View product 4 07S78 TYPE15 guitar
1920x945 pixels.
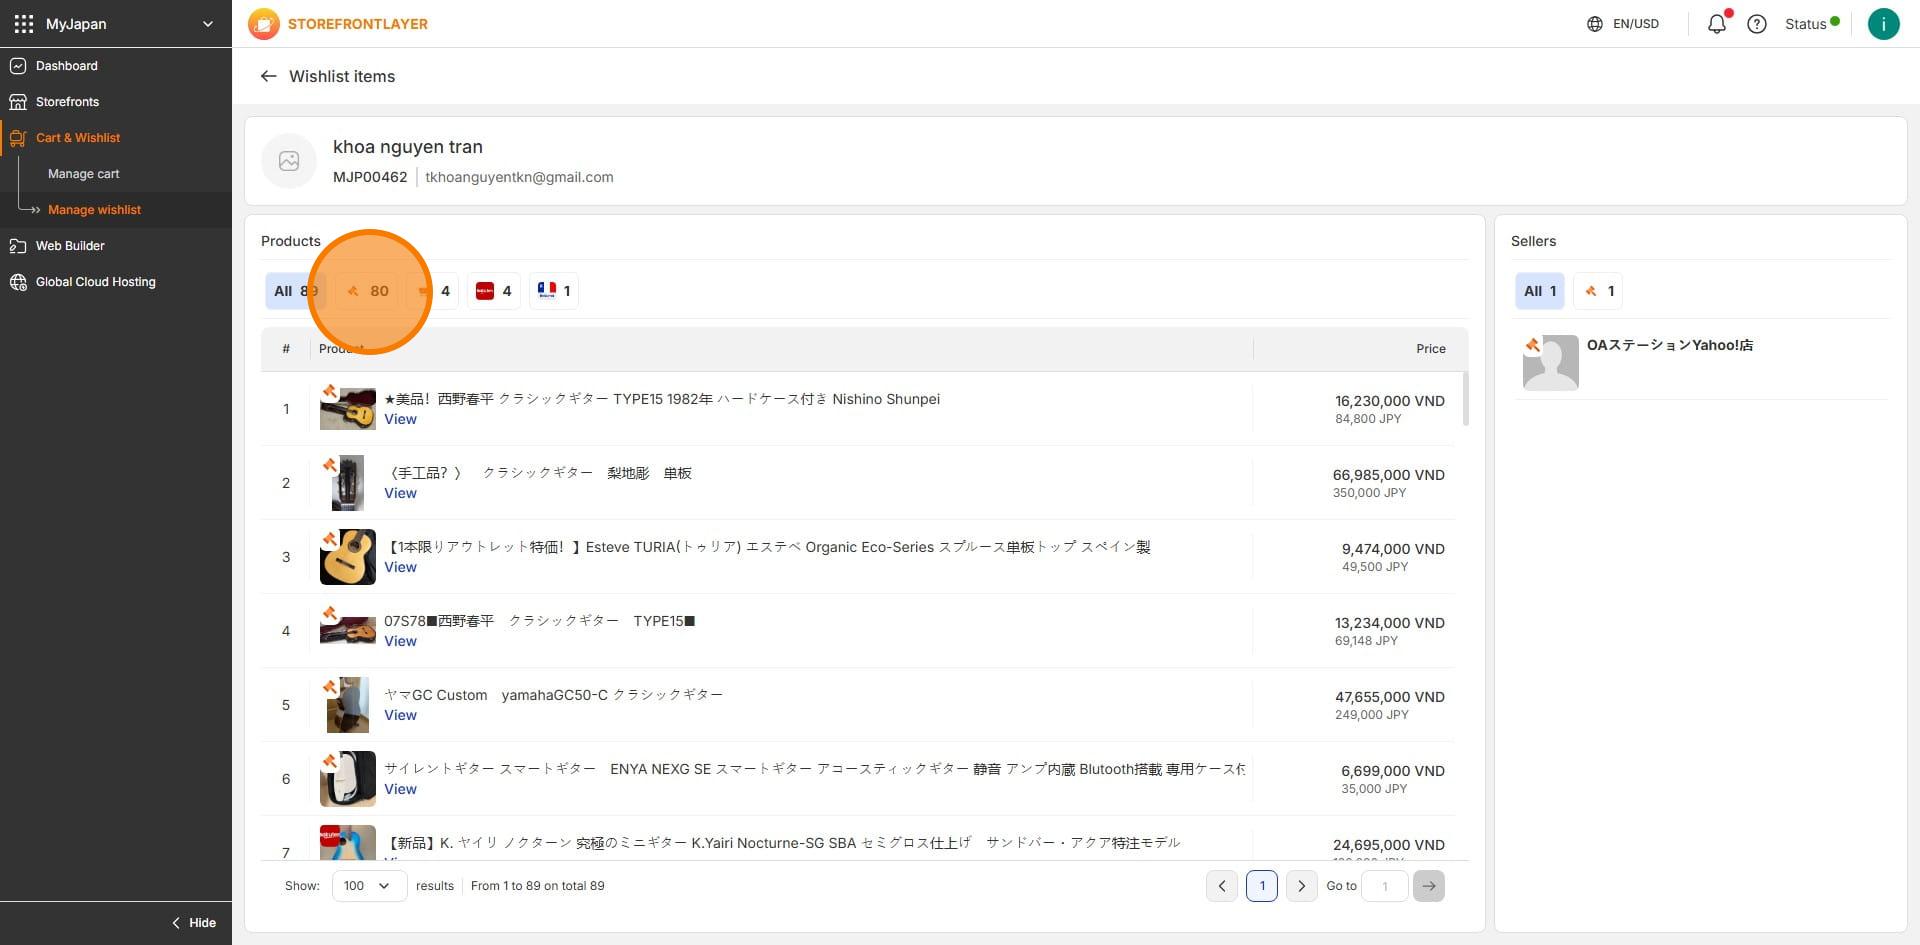(400, 641)
